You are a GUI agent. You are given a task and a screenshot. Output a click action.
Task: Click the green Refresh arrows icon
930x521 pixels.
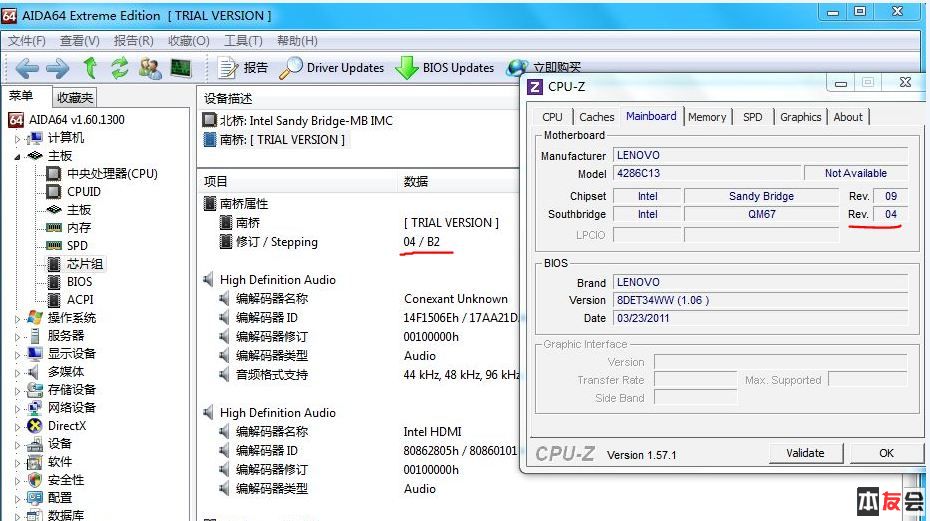tap(120, 68)
